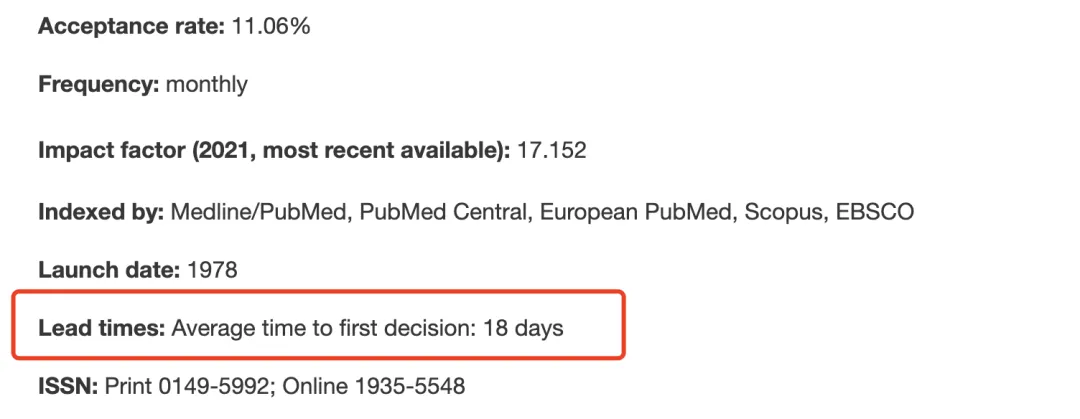
Task: Select the word "monthly"
Action: click(207, 85)
